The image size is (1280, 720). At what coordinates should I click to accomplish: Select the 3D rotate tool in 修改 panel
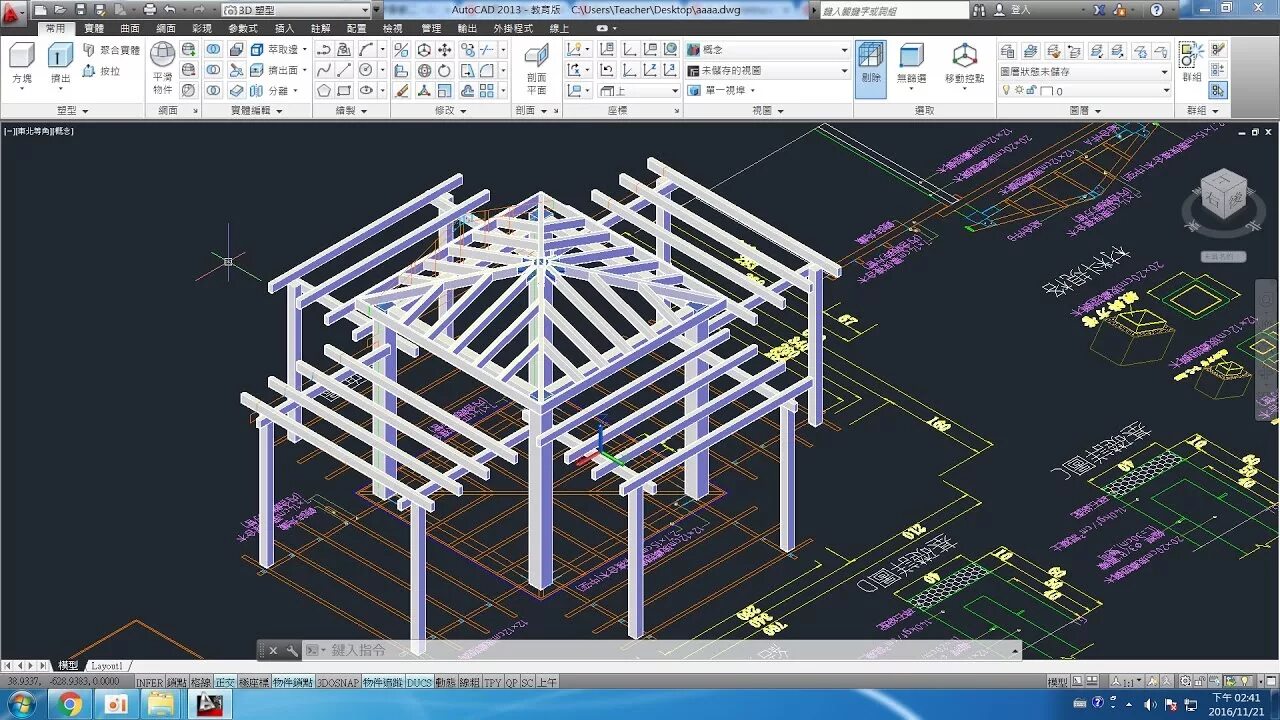click(x=424, y=70)
